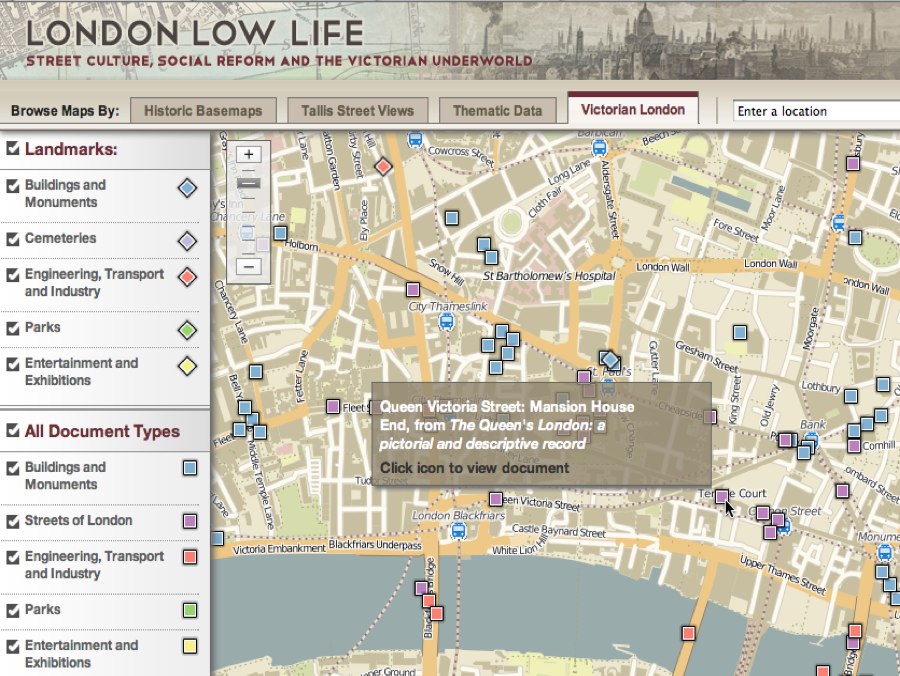900x676 pixels.
Task: Click blue marker below Cowcross Street
Action: tap(452, 218)
